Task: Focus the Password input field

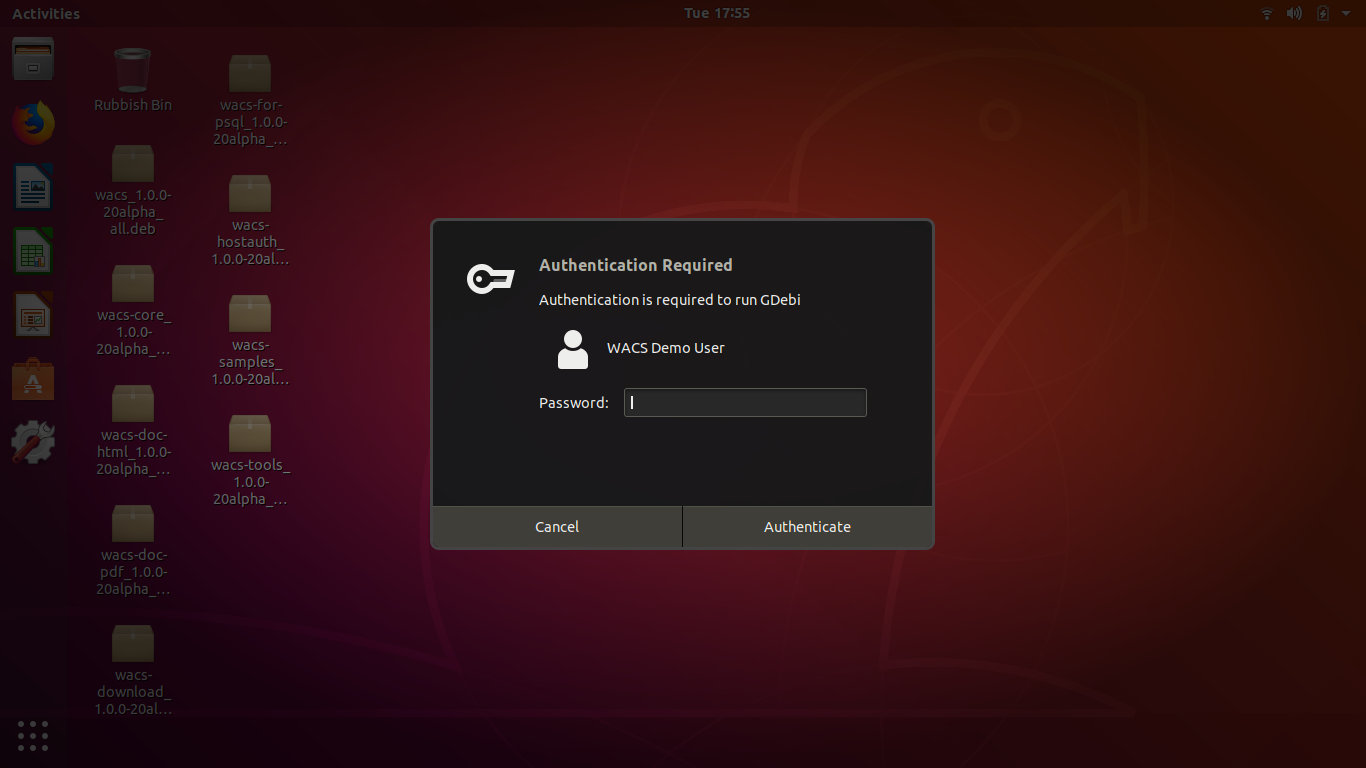Action: tap(745, 403)
